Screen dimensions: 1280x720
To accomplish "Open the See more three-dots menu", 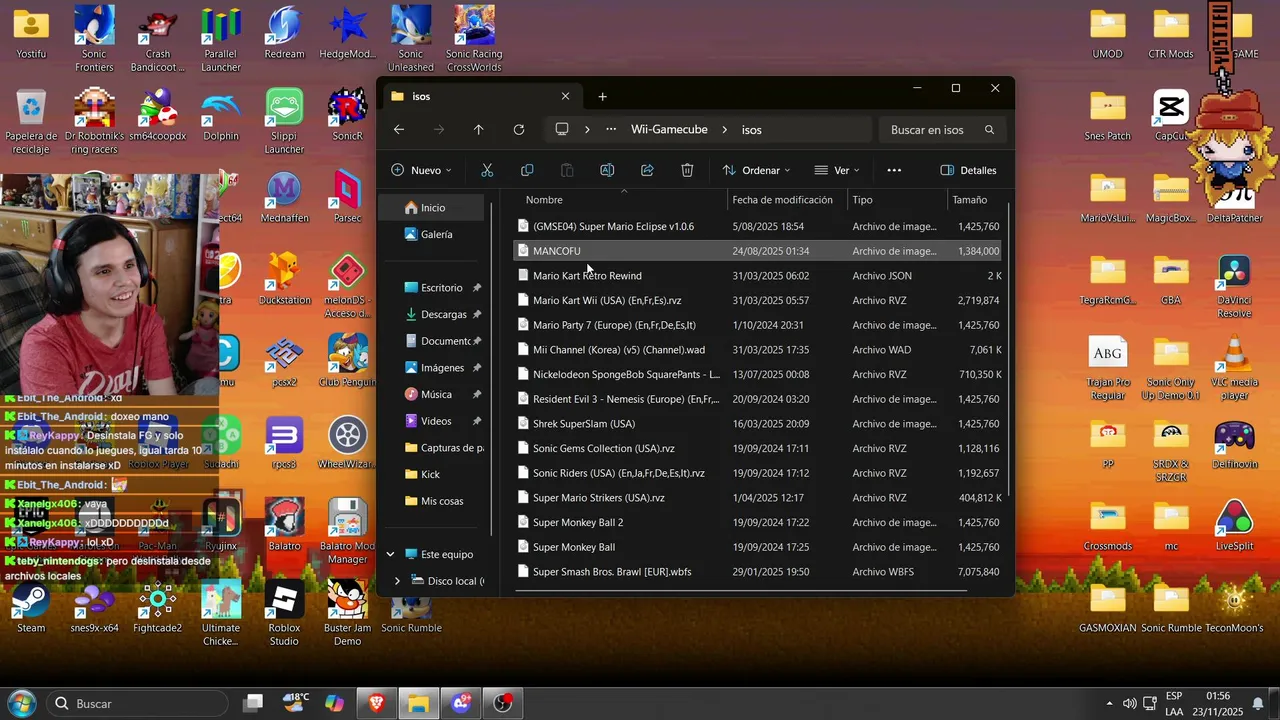I will pos(894,170).
